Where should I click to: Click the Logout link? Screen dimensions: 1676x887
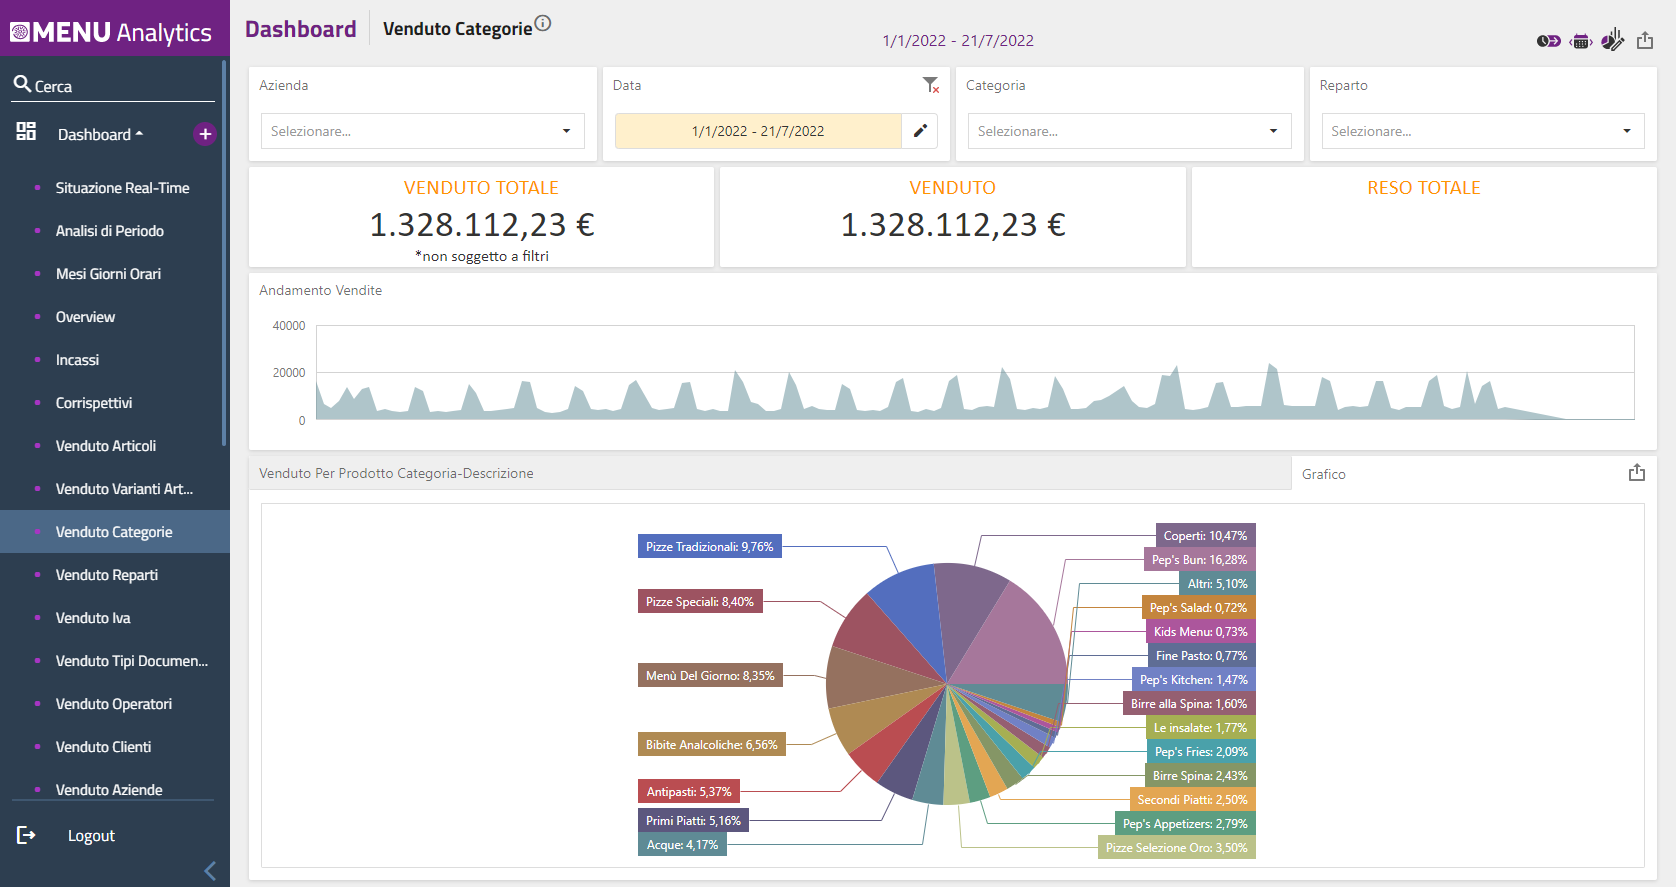pyautogui.click(x=91, y=836)
